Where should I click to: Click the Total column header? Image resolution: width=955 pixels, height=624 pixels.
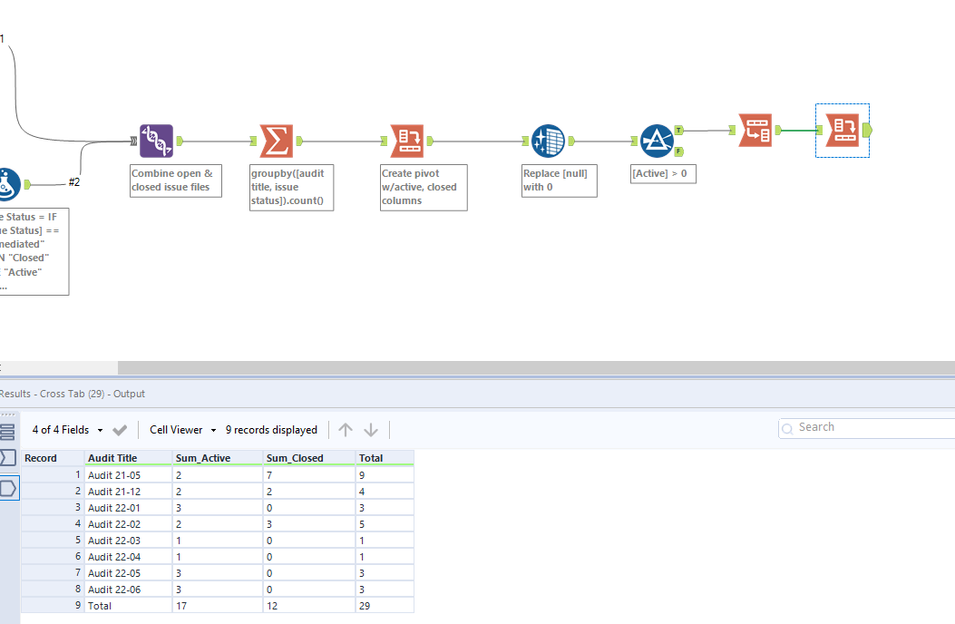tap(384, 458)
